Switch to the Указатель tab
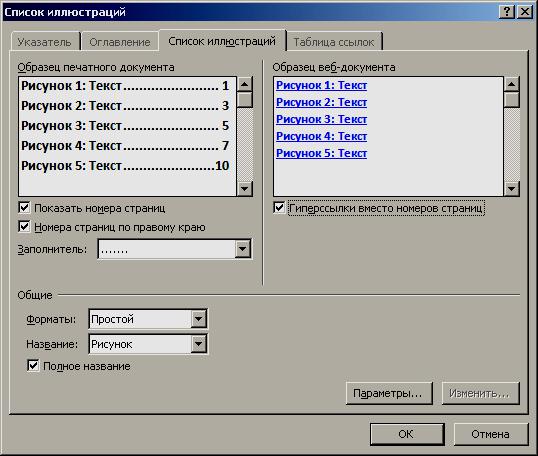The height and width of the screenshot is (456, 538). (x=45, y=42)
